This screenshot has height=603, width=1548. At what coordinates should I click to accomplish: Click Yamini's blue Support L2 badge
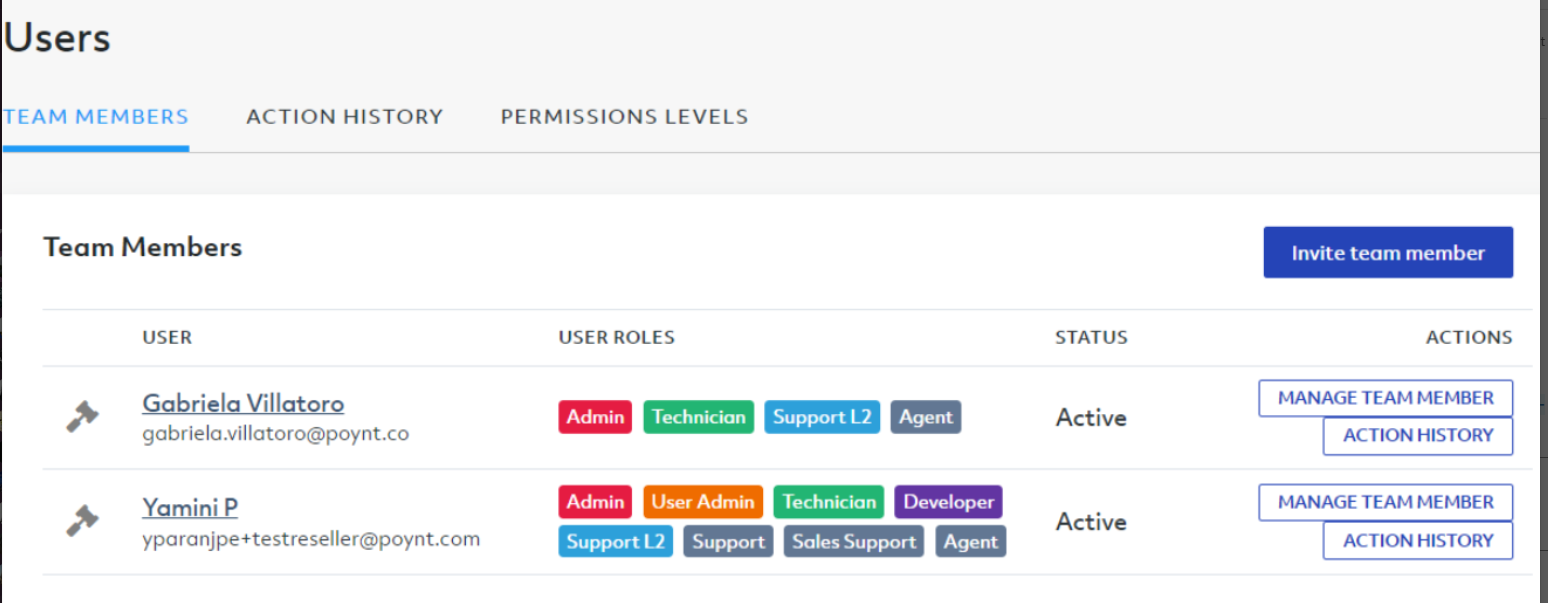[x=615, y=542]
